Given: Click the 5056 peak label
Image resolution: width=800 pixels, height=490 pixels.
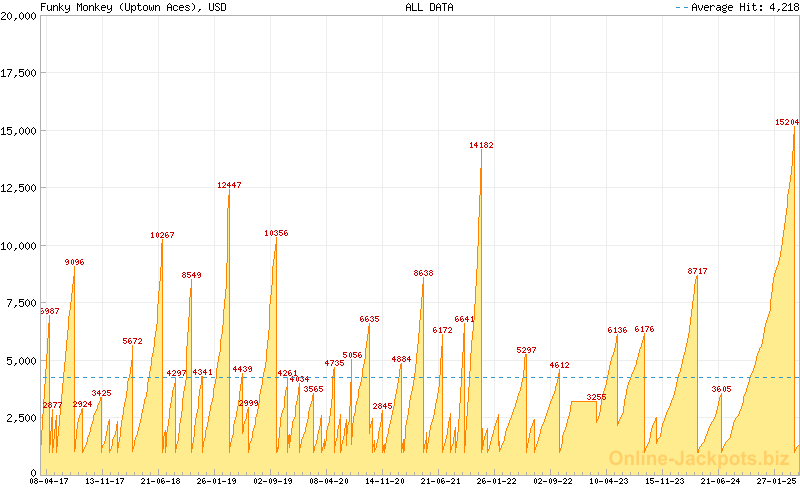Looking at the screenshot, I should tap(353, 355).
